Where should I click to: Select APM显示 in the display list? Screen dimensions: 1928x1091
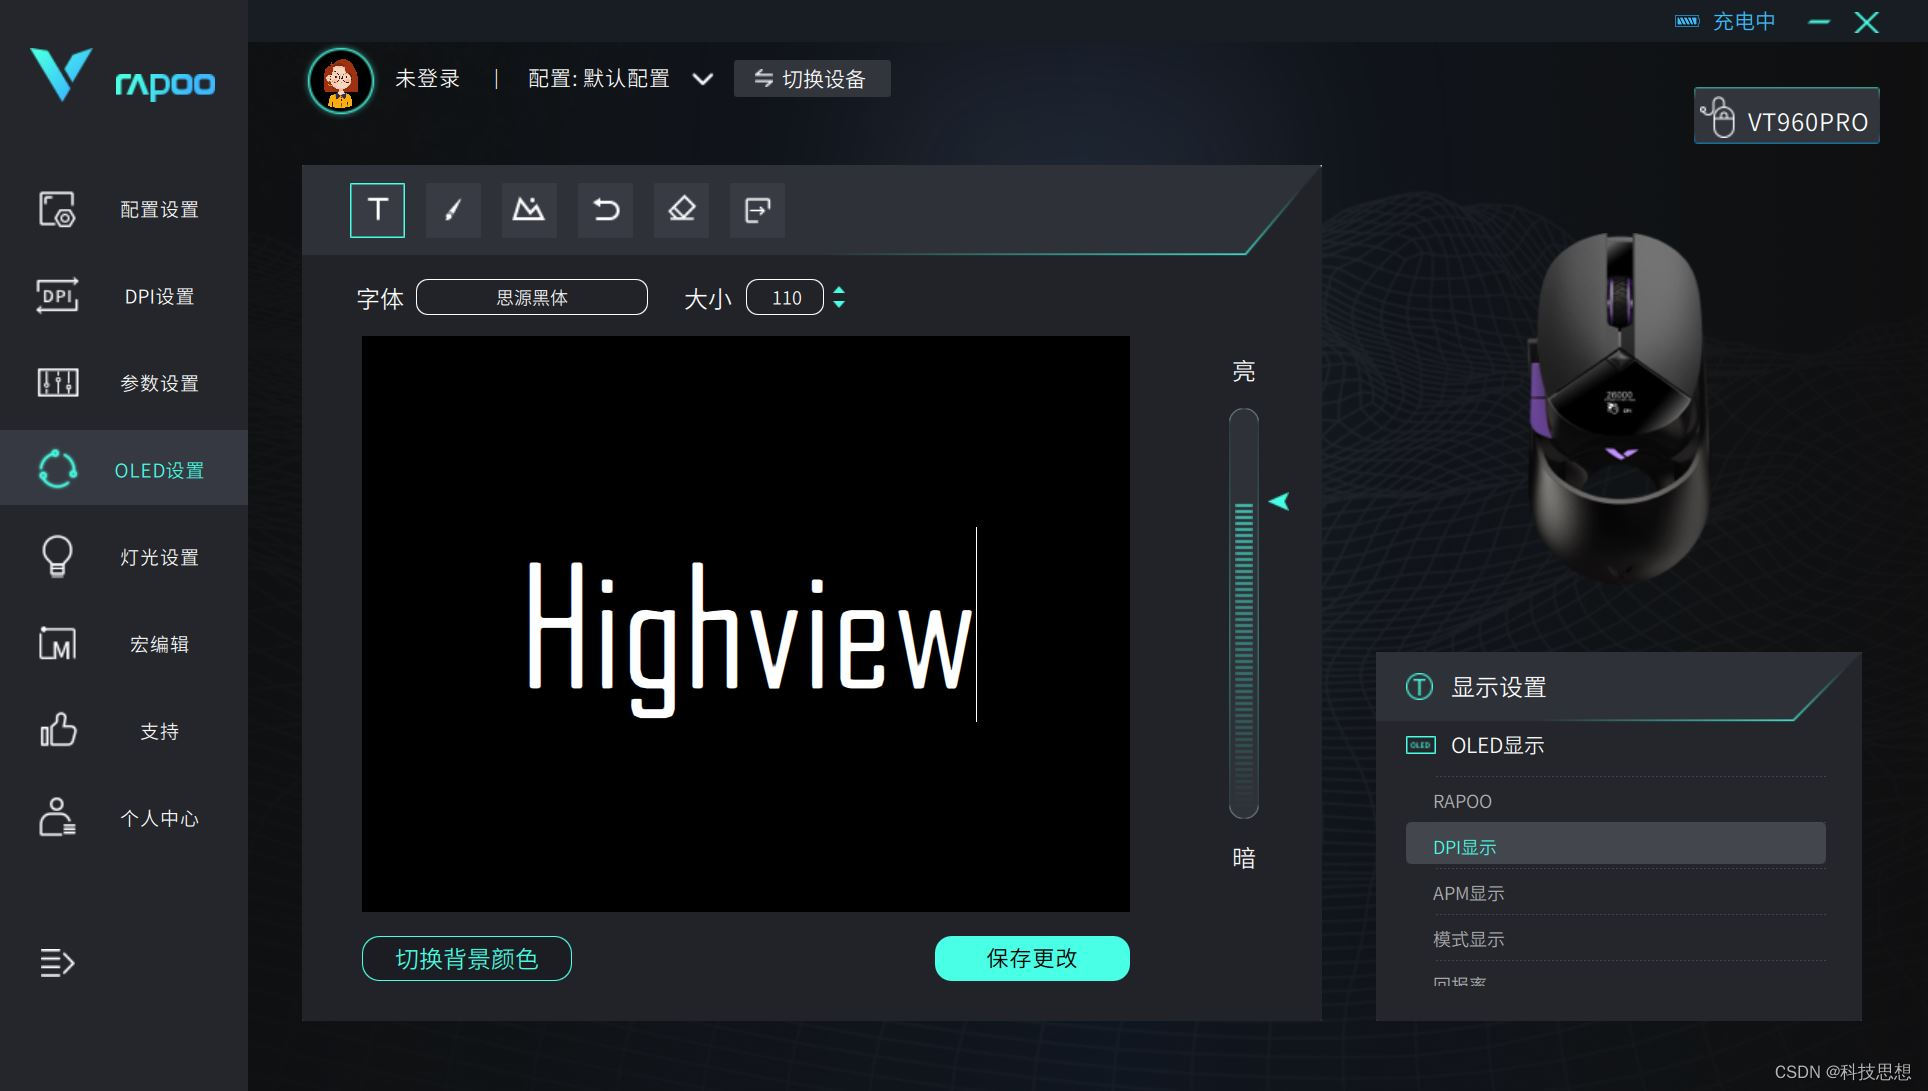point(1468,894)
